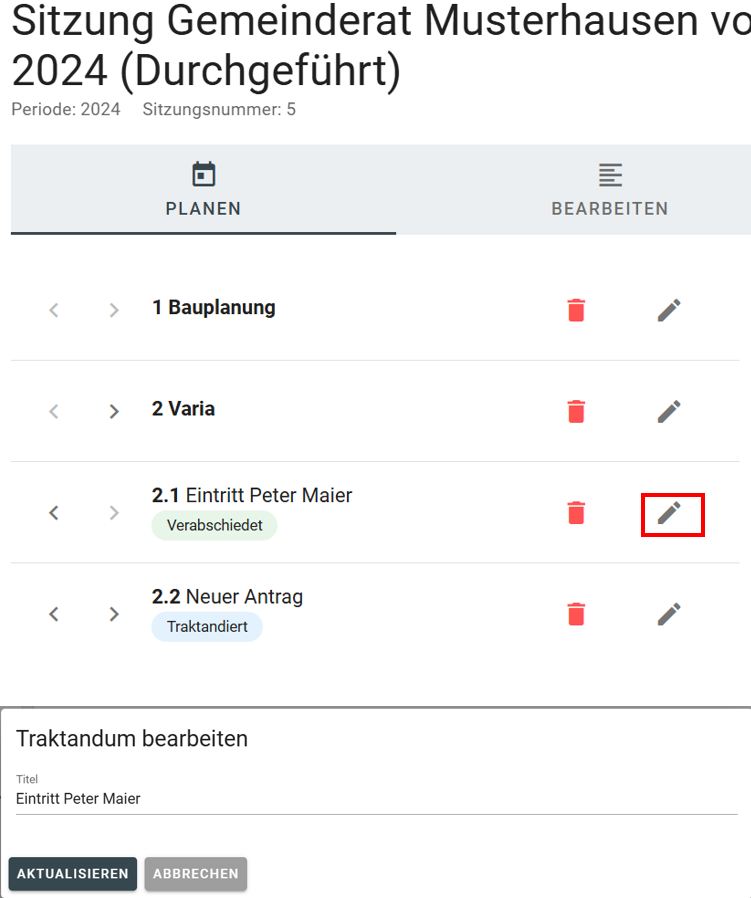The height and width of the screenshot is (898, 751).
Task: Delete the 1 Bauplanung agenda item
Action: point(576,310)
